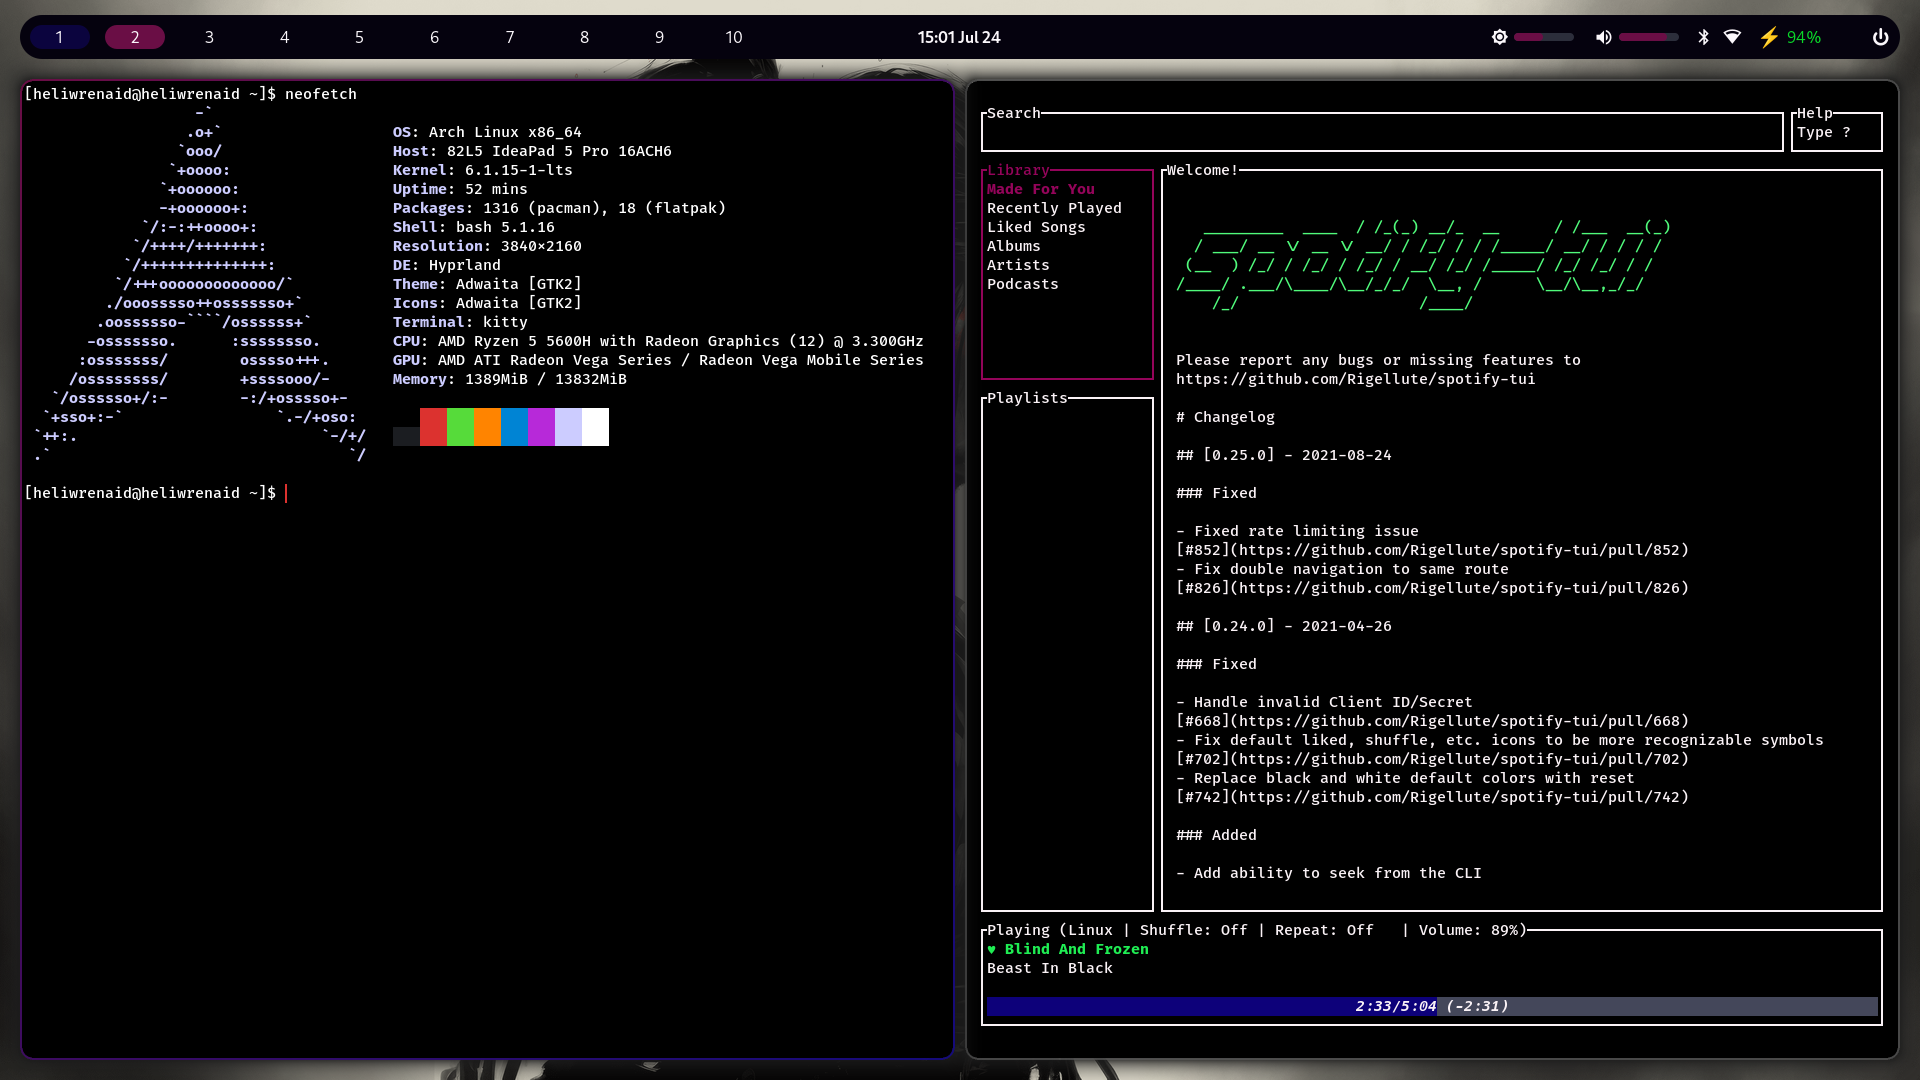Click the song title Blind And Frozen

pos(1076,949)
